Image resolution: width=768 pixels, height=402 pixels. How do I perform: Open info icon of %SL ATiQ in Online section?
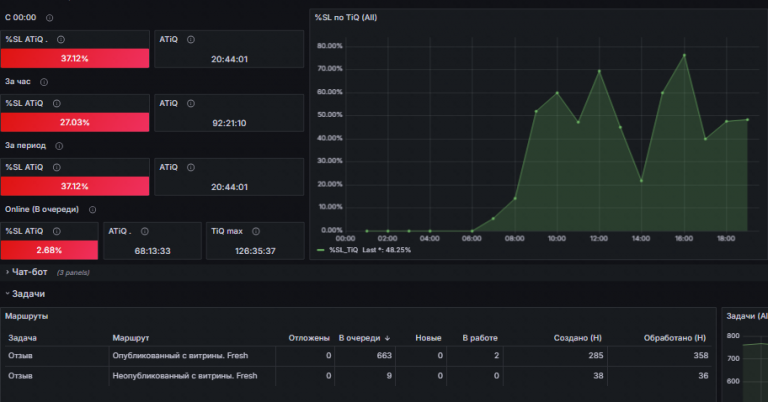pyautogui.click(x=57, y=231)
